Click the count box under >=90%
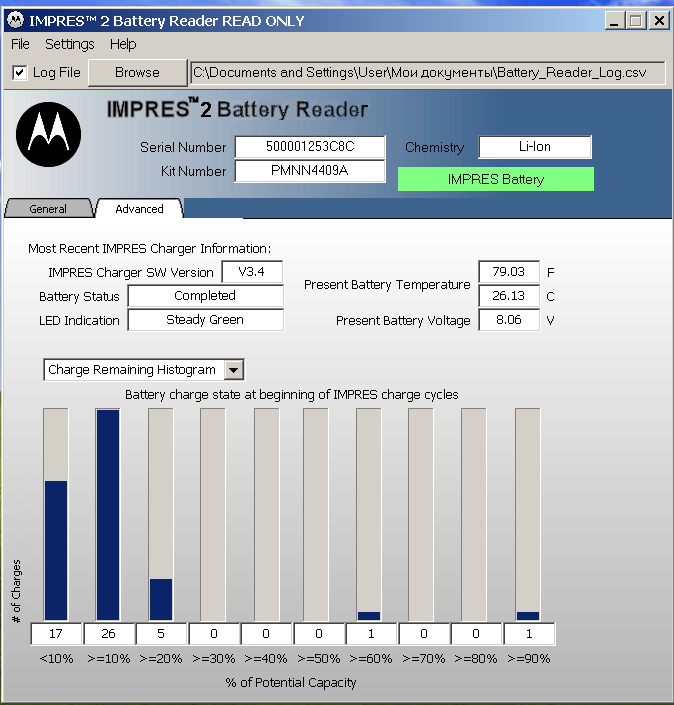This screenshot has width=674, height=705. point(529,634)
